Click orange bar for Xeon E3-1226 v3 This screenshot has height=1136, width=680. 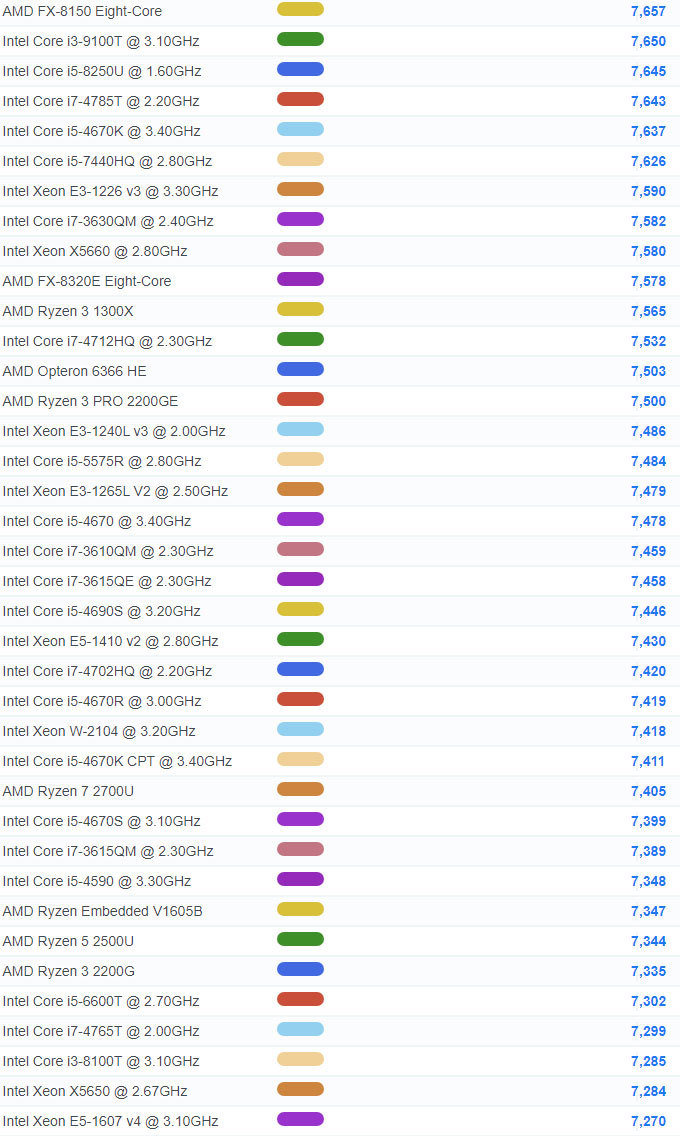coord(301,189)
